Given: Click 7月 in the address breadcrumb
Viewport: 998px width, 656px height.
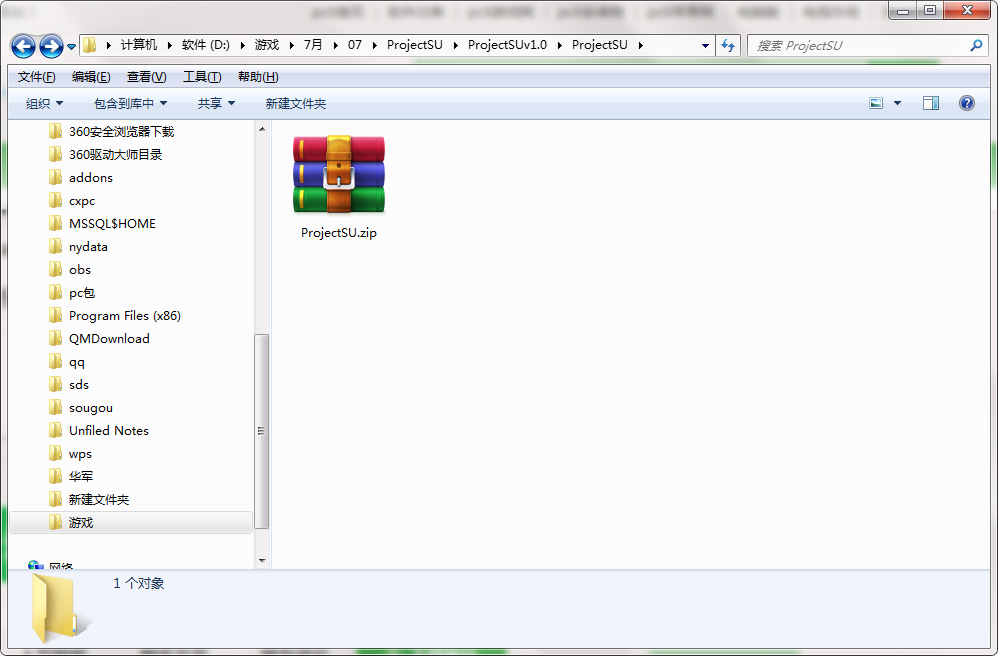Looking at the screenshot, I should point(313,45).
